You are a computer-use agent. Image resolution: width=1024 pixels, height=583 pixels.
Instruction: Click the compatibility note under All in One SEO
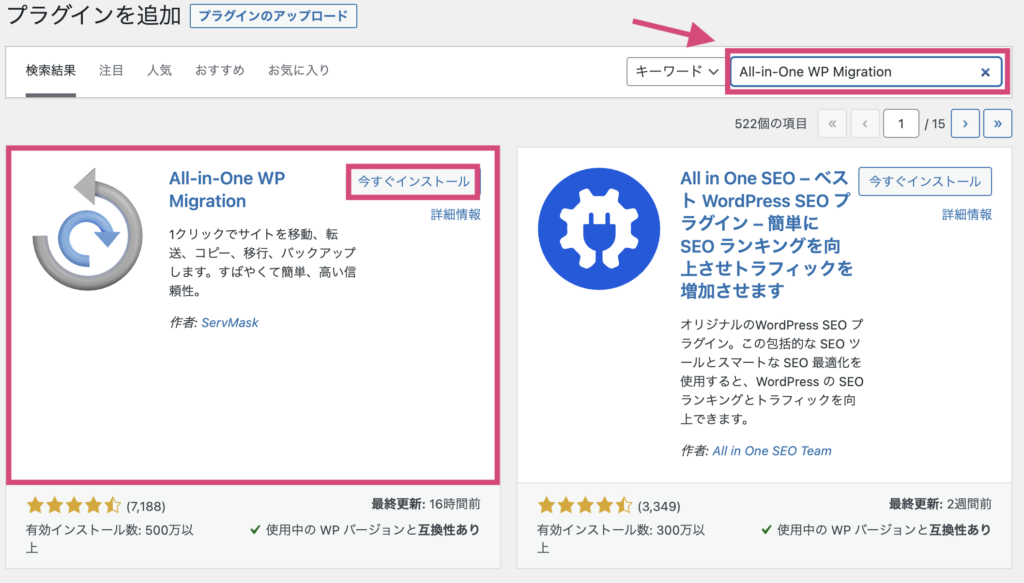click(x=876, y=529)
